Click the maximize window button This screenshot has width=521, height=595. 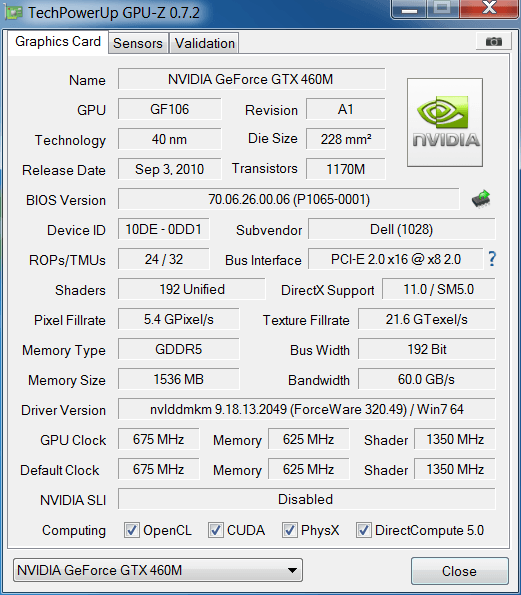coord(442,9)
